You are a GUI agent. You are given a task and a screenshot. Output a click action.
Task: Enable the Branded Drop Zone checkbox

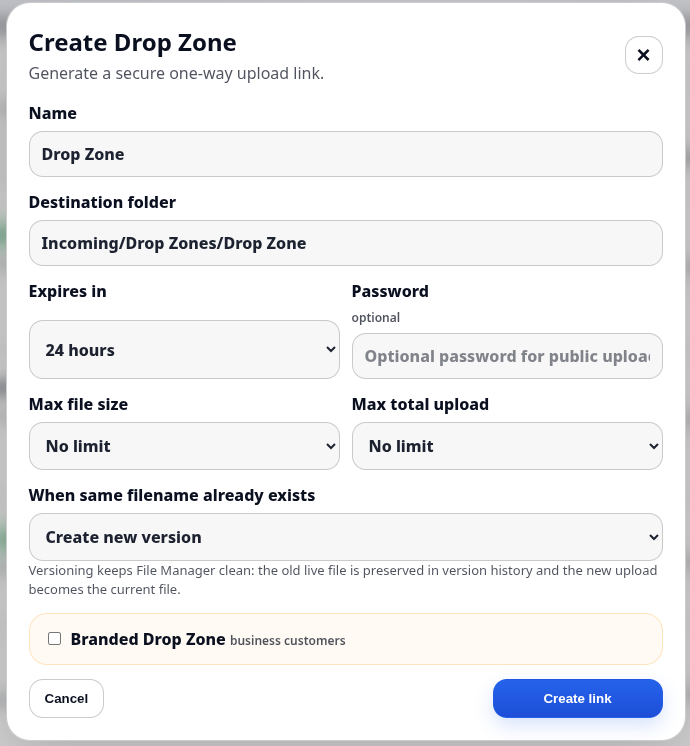click(x=55, y=638)
